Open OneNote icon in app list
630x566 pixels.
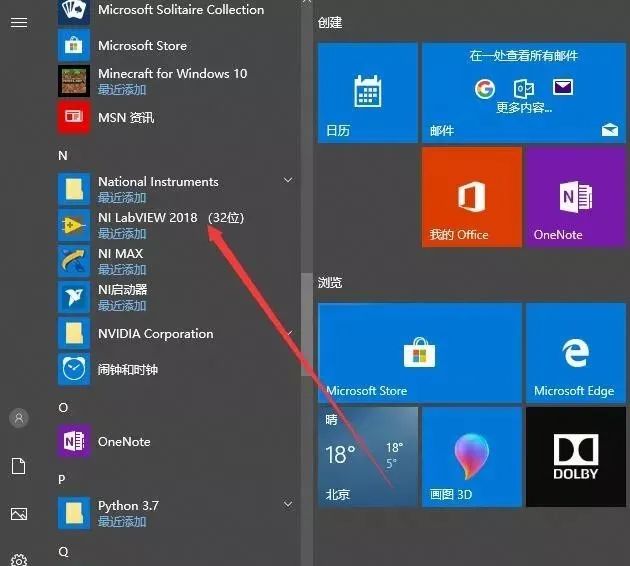74,441
